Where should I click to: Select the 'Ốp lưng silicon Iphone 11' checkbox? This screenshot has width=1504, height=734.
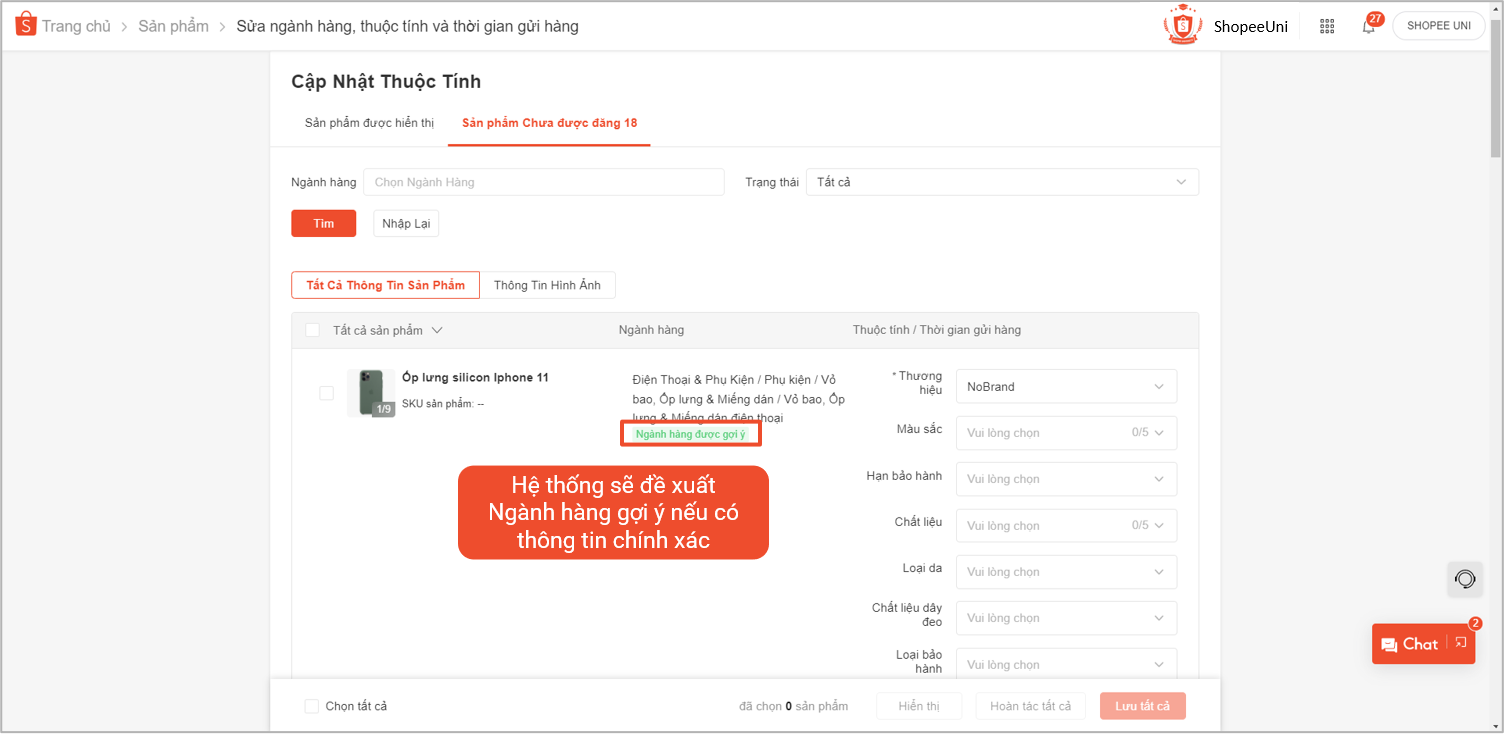pyautogui.click(x=326, y=393)
